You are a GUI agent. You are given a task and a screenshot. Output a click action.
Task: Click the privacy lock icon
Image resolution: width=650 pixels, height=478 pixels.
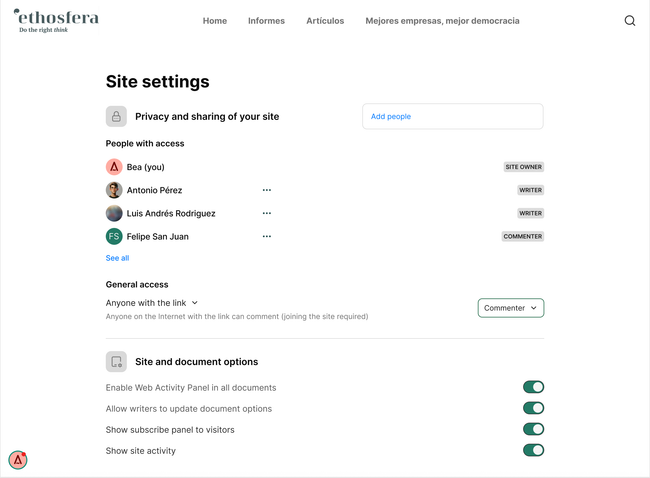pyautogui.click(x=116, y=116)
